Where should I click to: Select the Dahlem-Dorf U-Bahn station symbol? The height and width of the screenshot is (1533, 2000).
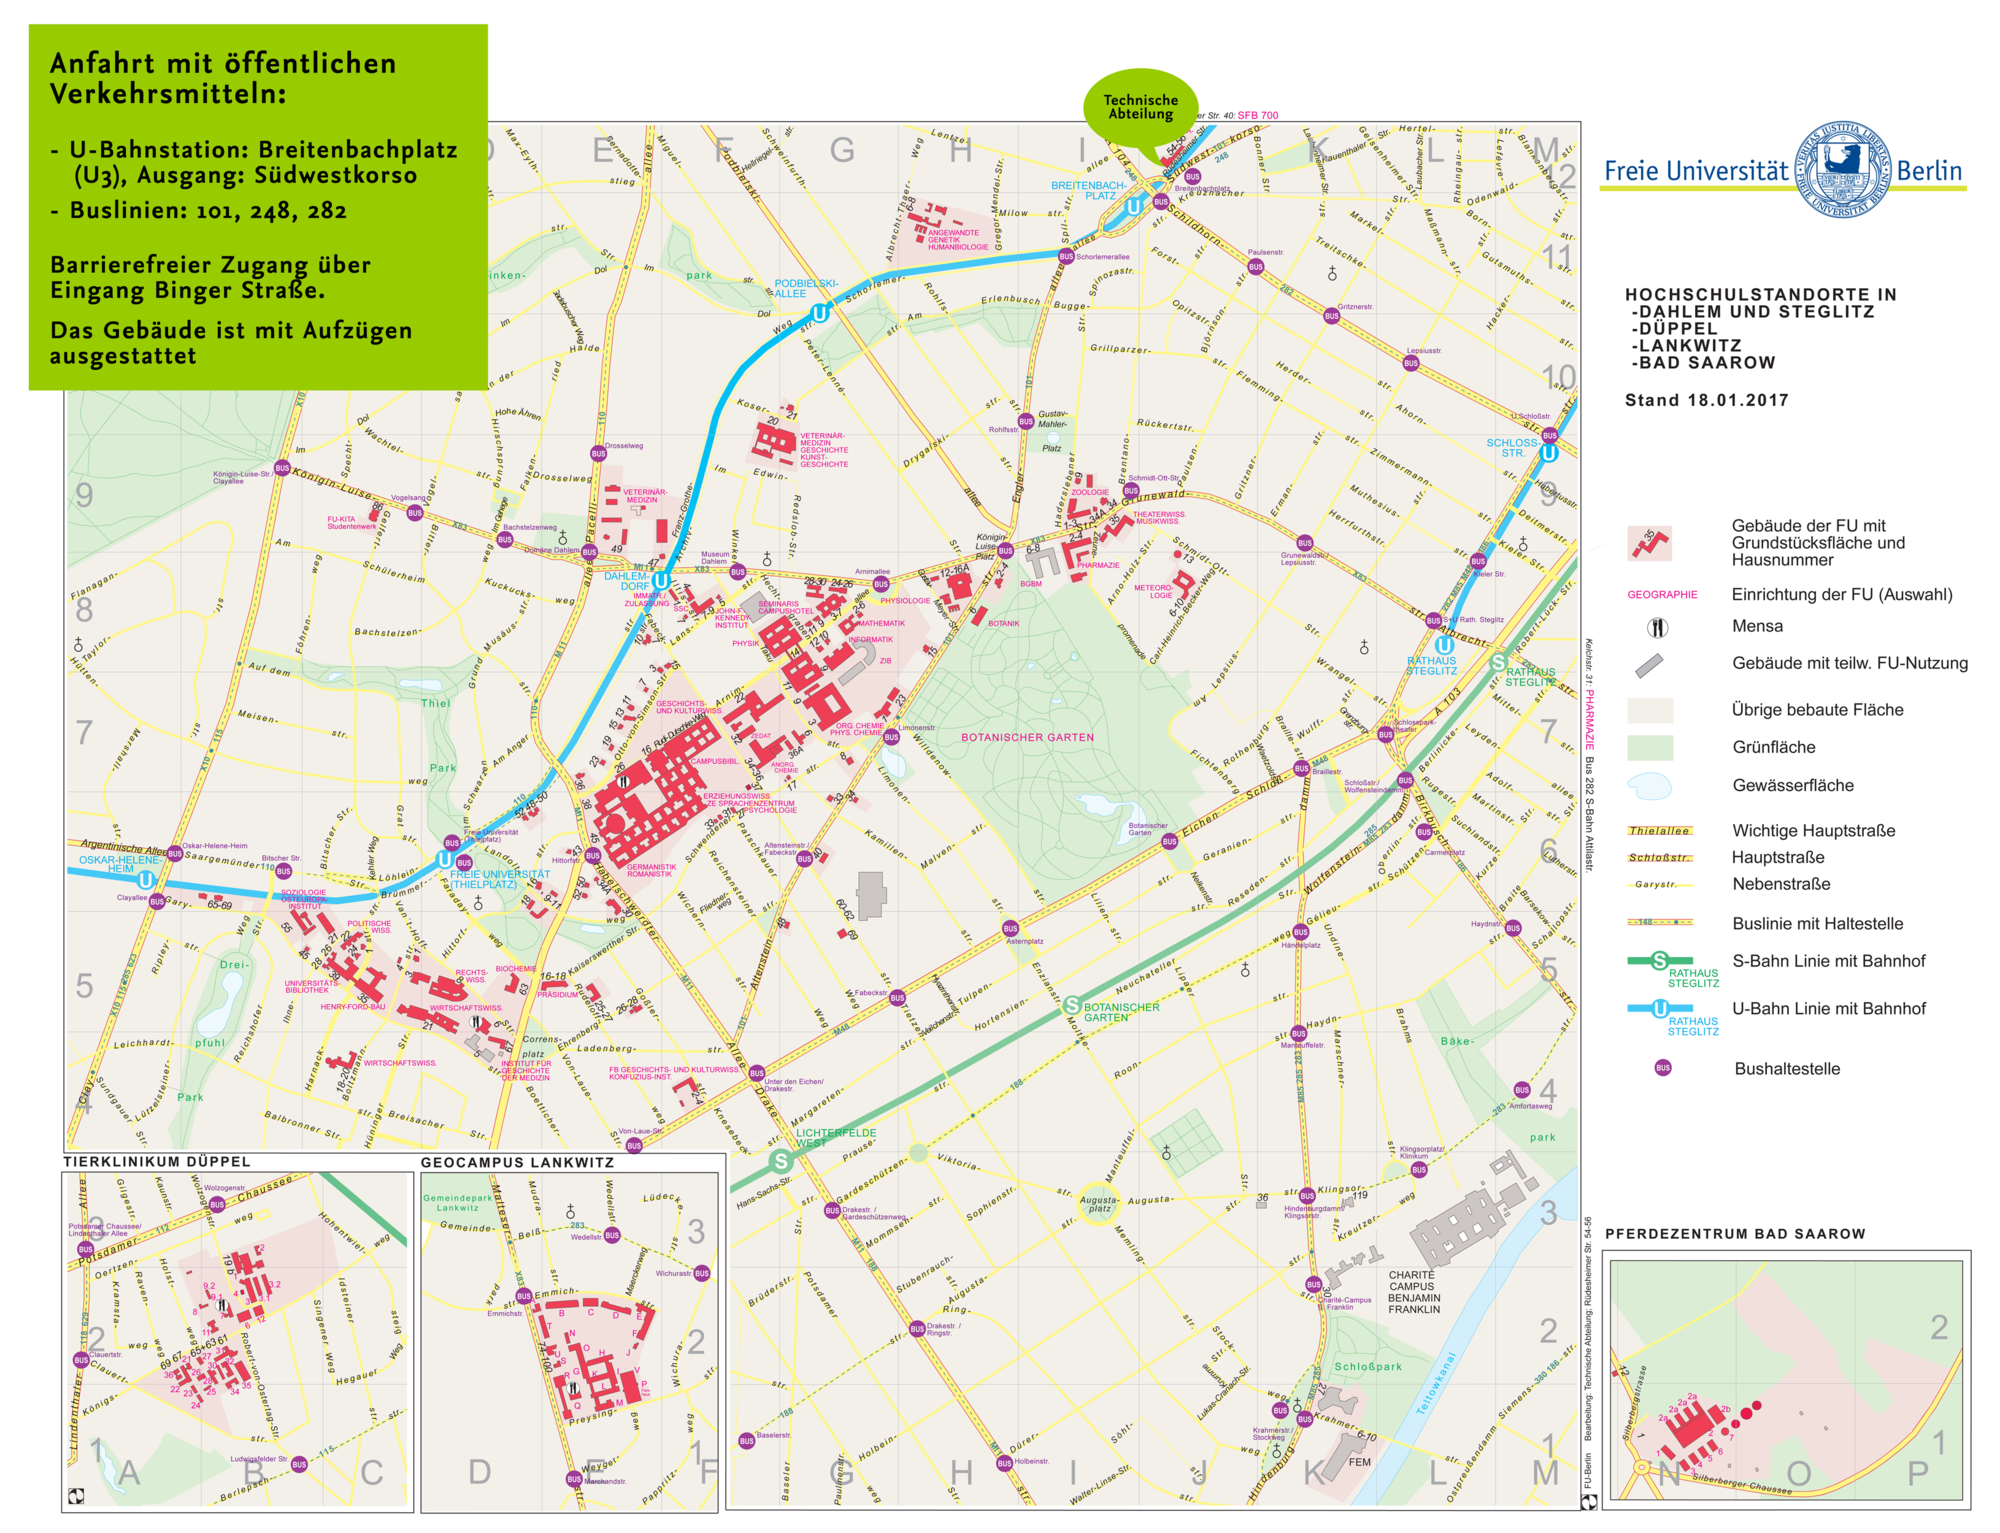pyautogui.click(x=661, y=580)
